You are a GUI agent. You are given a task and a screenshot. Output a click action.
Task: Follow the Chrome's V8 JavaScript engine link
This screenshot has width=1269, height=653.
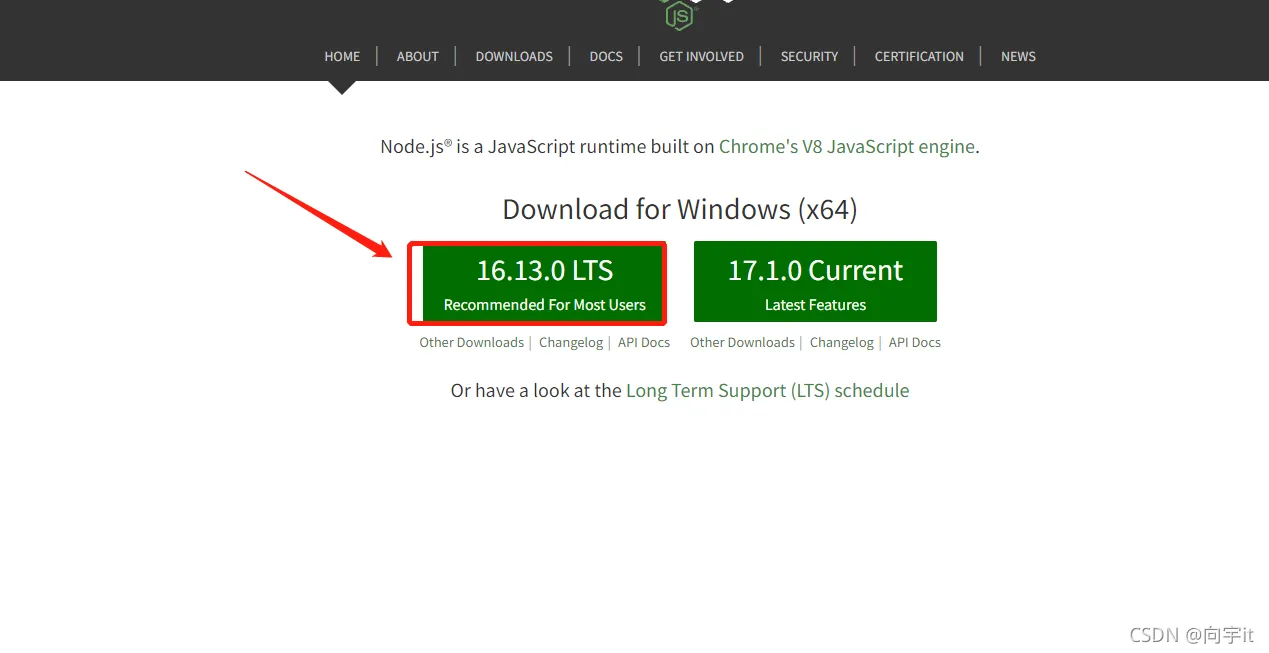pyautogui.click(x=847, y=146)
